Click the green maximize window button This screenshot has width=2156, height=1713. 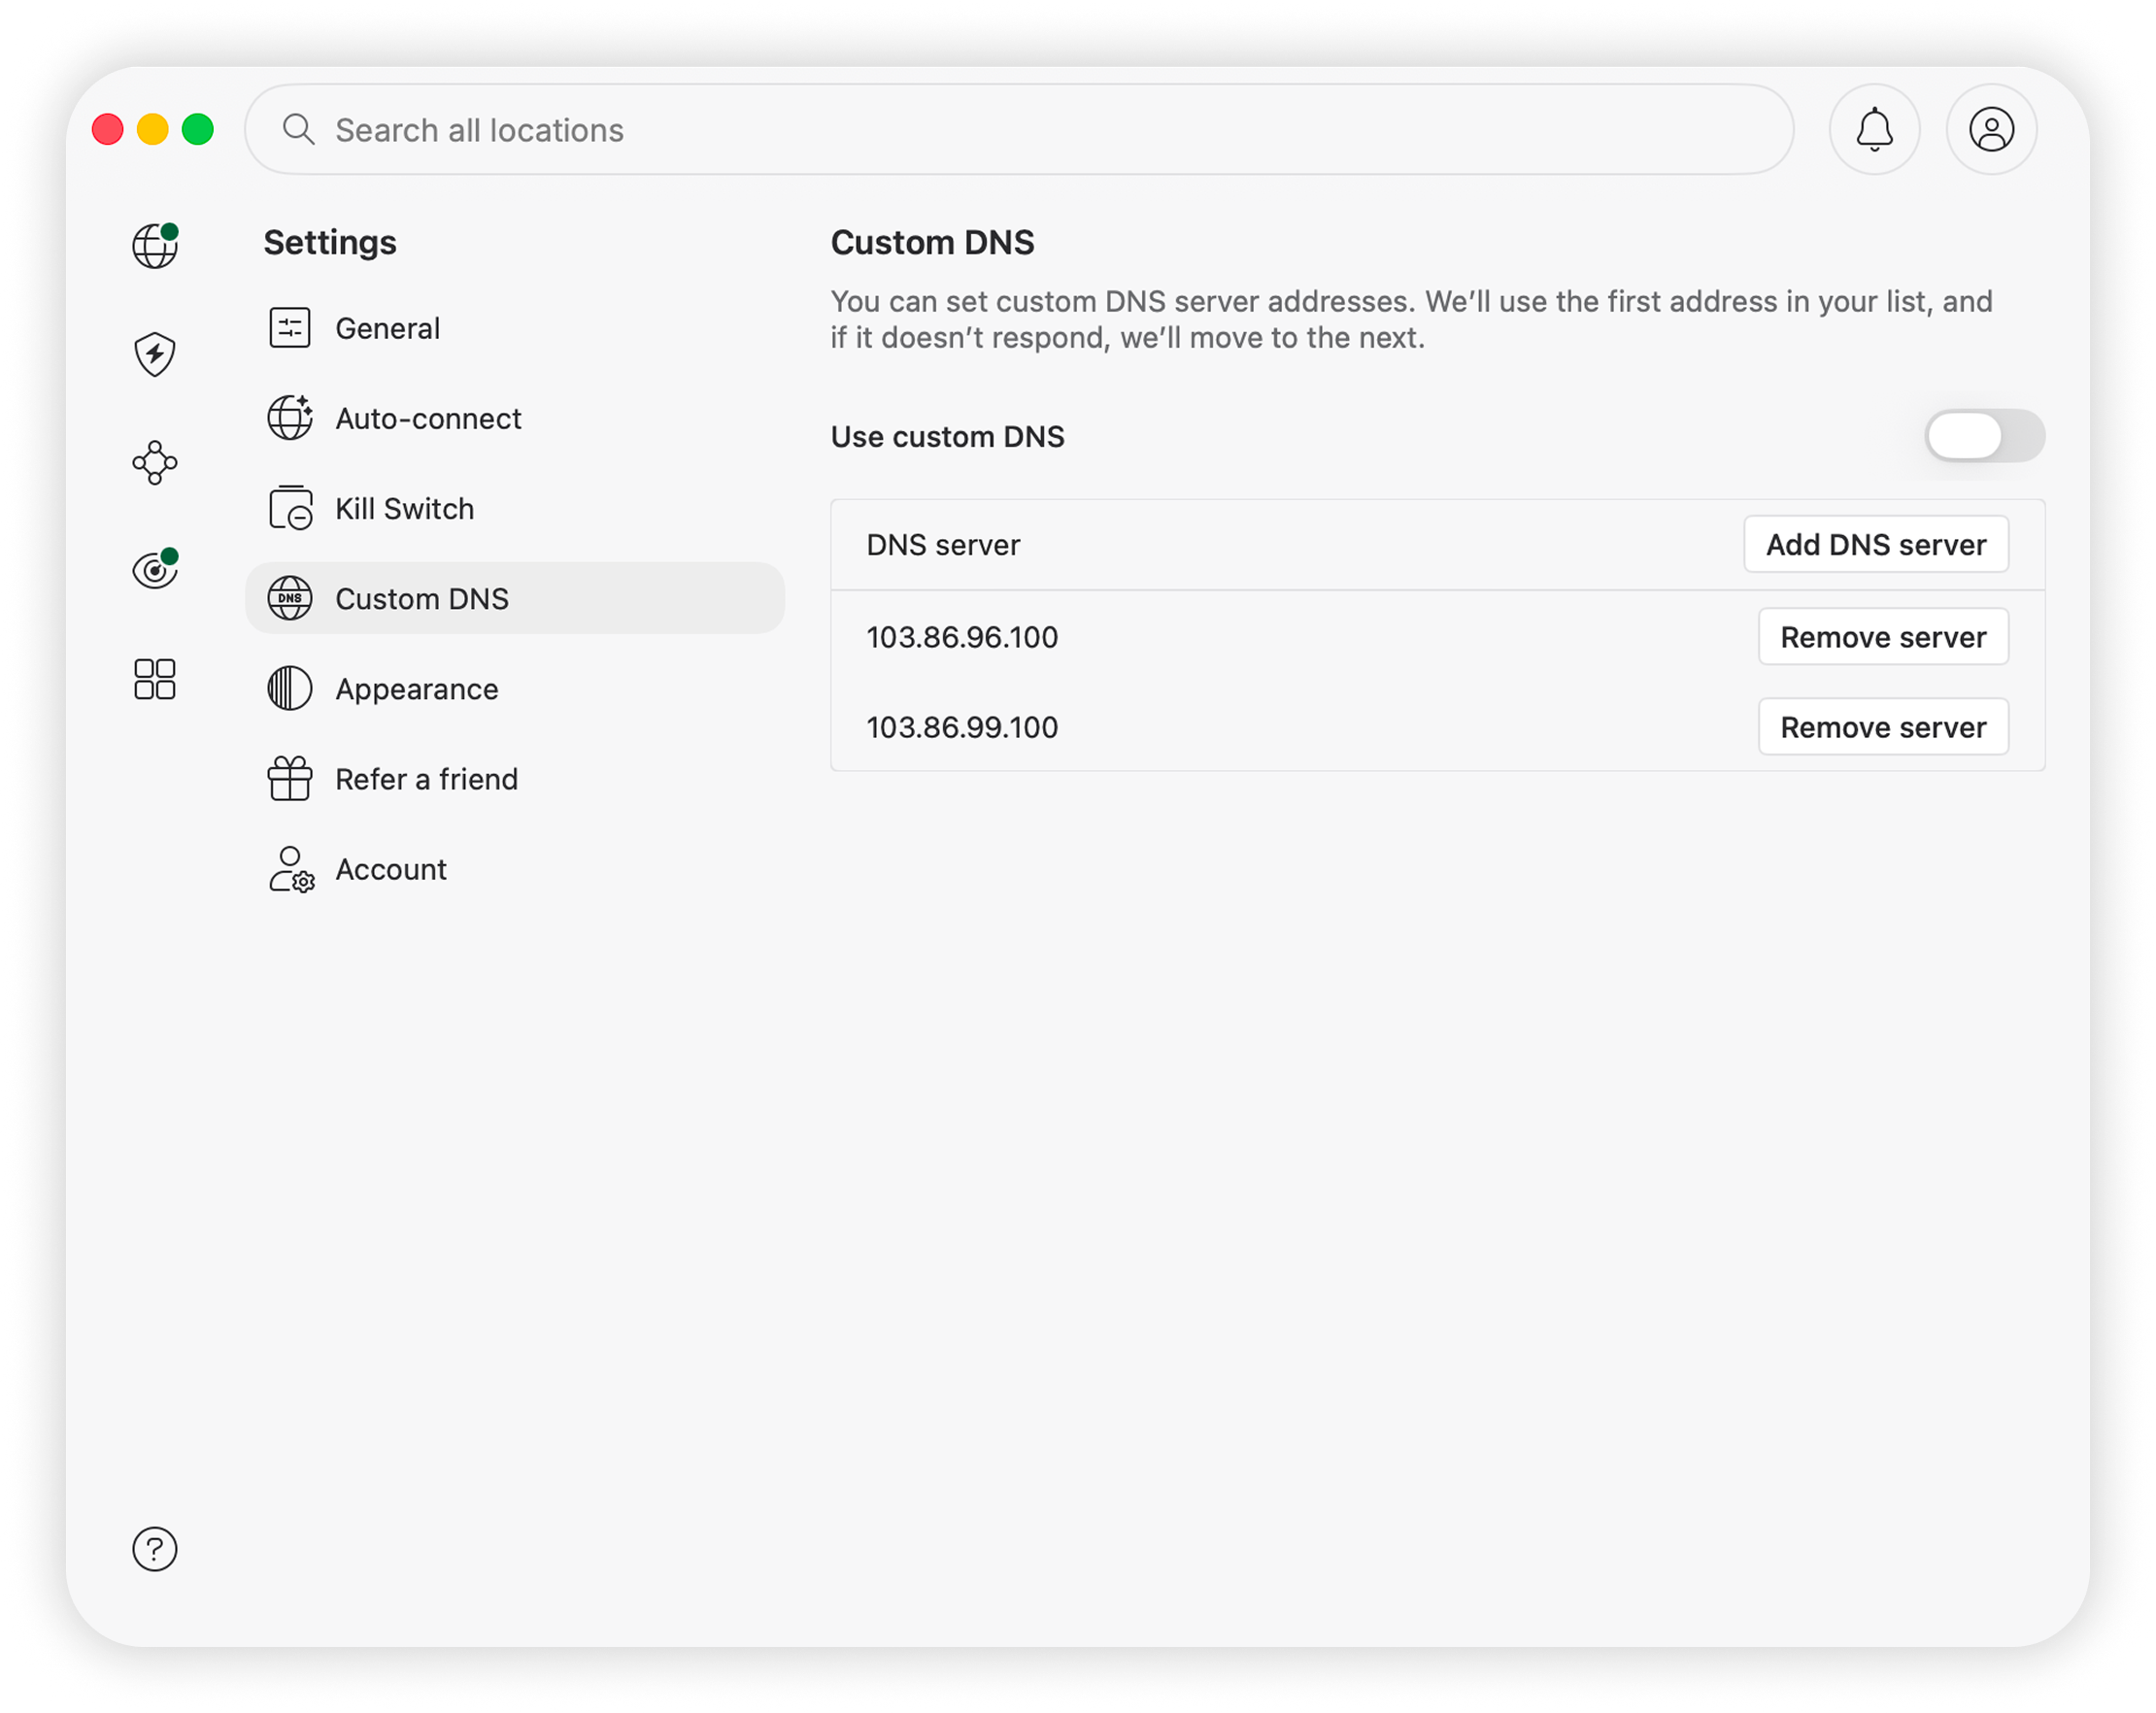pos(198,129)
